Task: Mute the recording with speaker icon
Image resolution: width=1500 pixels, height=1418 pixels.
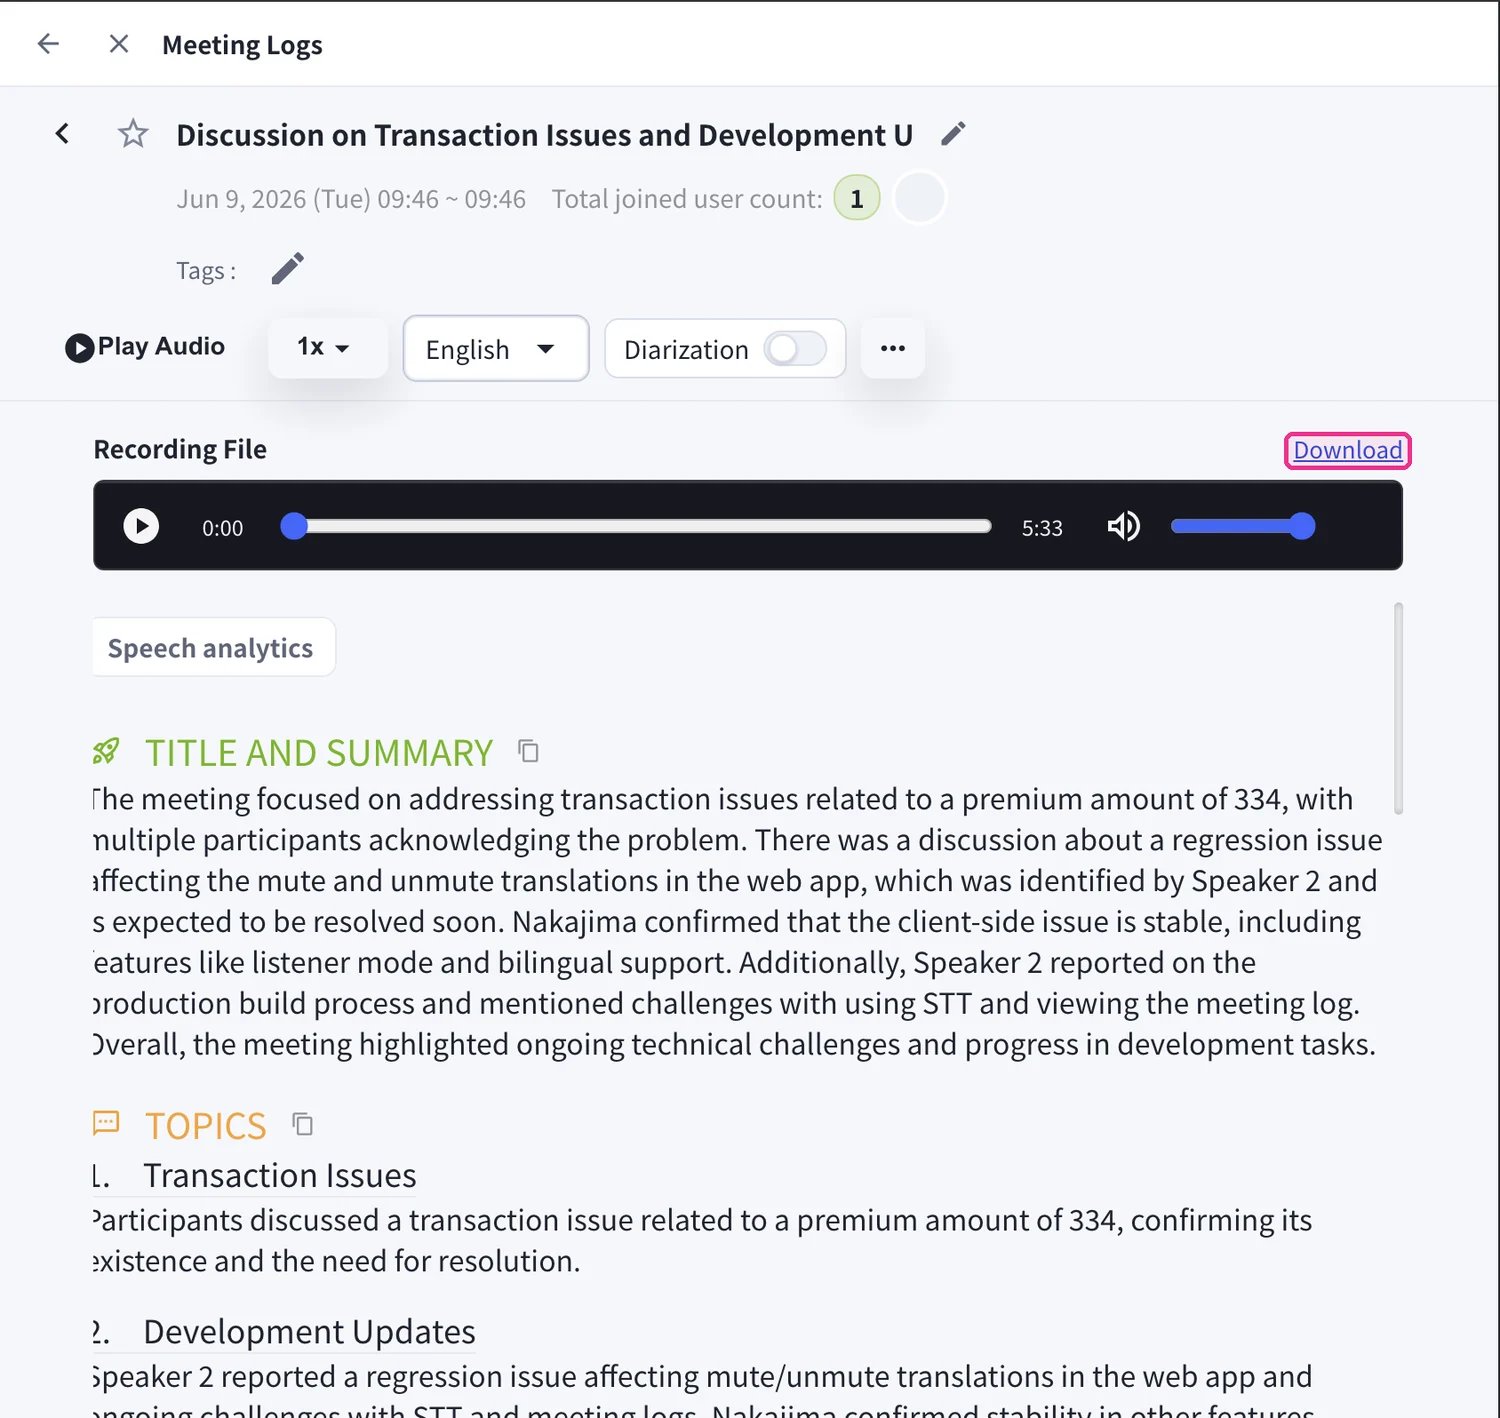Action: click(1124, 526)
